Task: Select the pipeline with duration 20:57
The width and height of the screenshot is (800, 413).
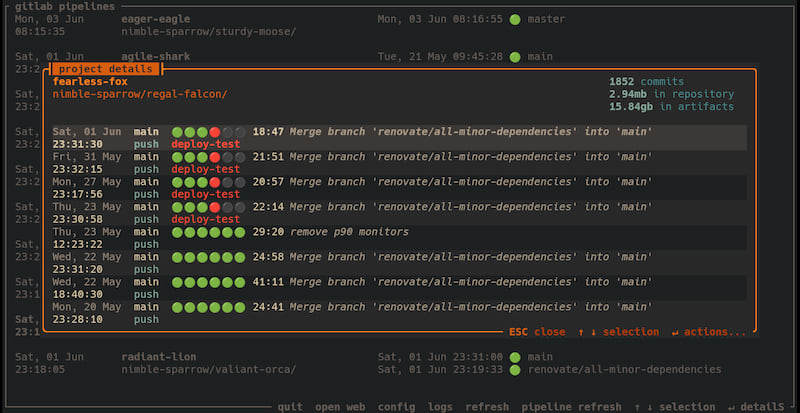Action: point(399,188)
